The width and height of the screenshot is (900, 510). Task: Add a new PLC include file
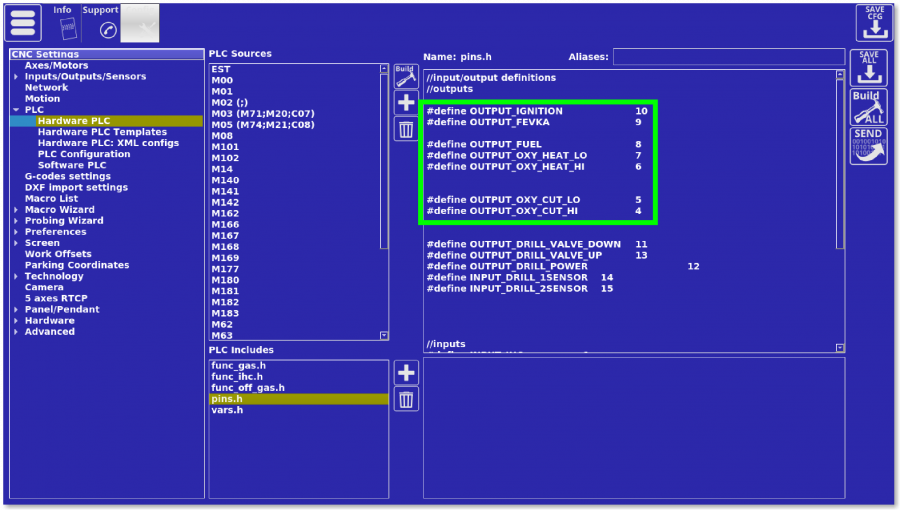[406, 373]
